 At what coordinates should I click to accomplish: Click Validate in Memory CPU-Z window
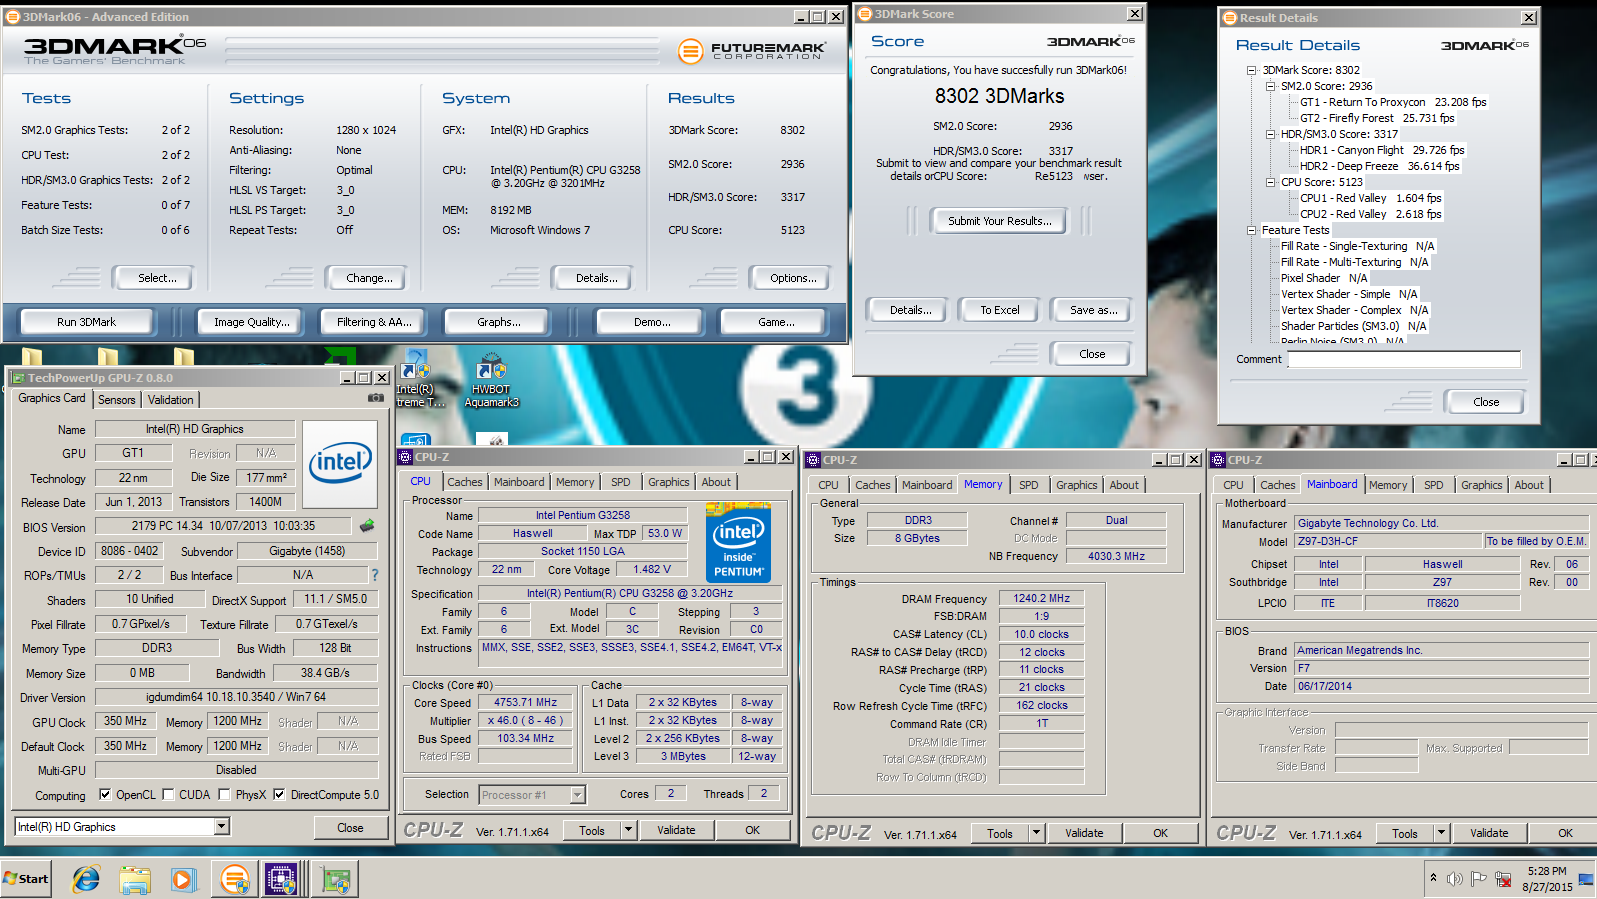tap(1084, 833)
